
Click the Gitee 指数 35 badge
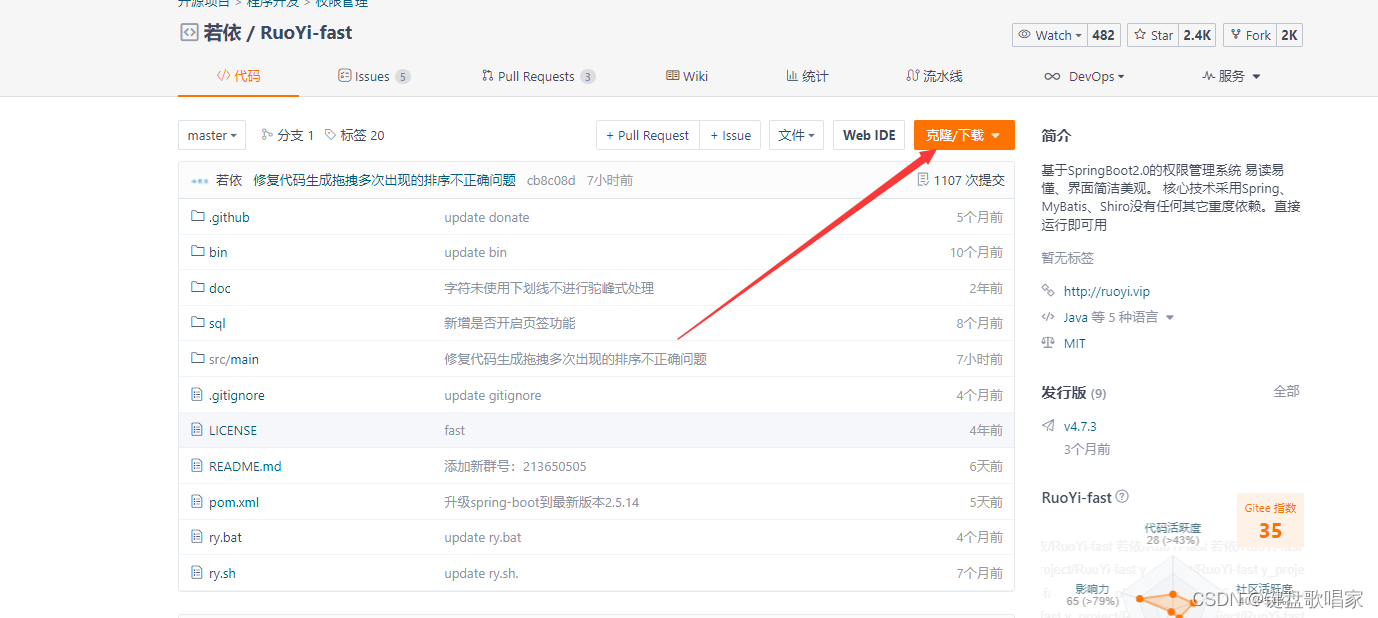1270,520
